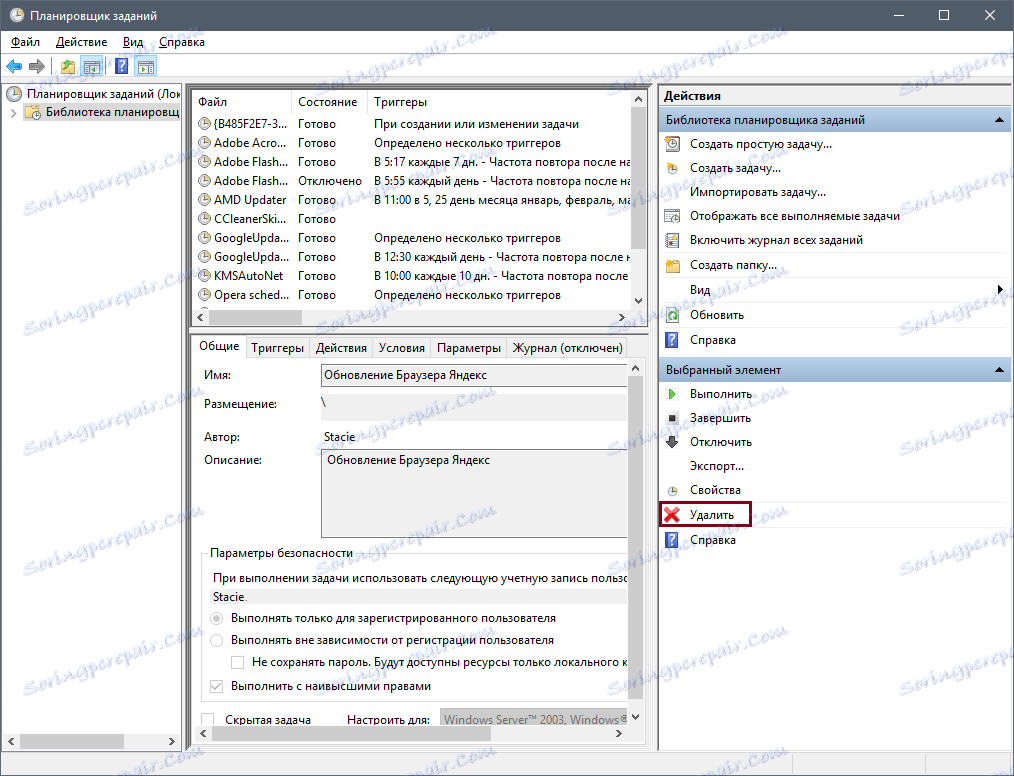This screenshot has height=776, width=1014.
Task: Click 'Создать простую задачу...' action
Action: [761, 144]
